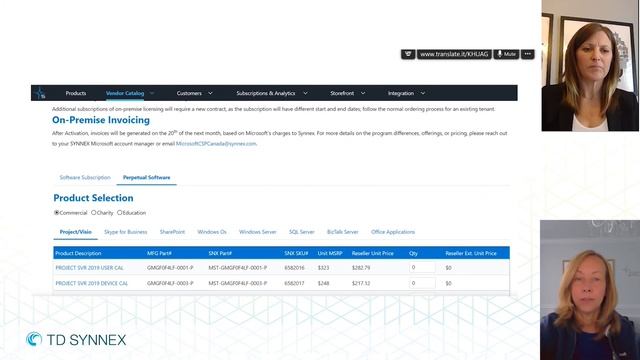Click the portal logo in navigation bar
Viewport: 640px width, 360px height.
(x=40, y=93)
